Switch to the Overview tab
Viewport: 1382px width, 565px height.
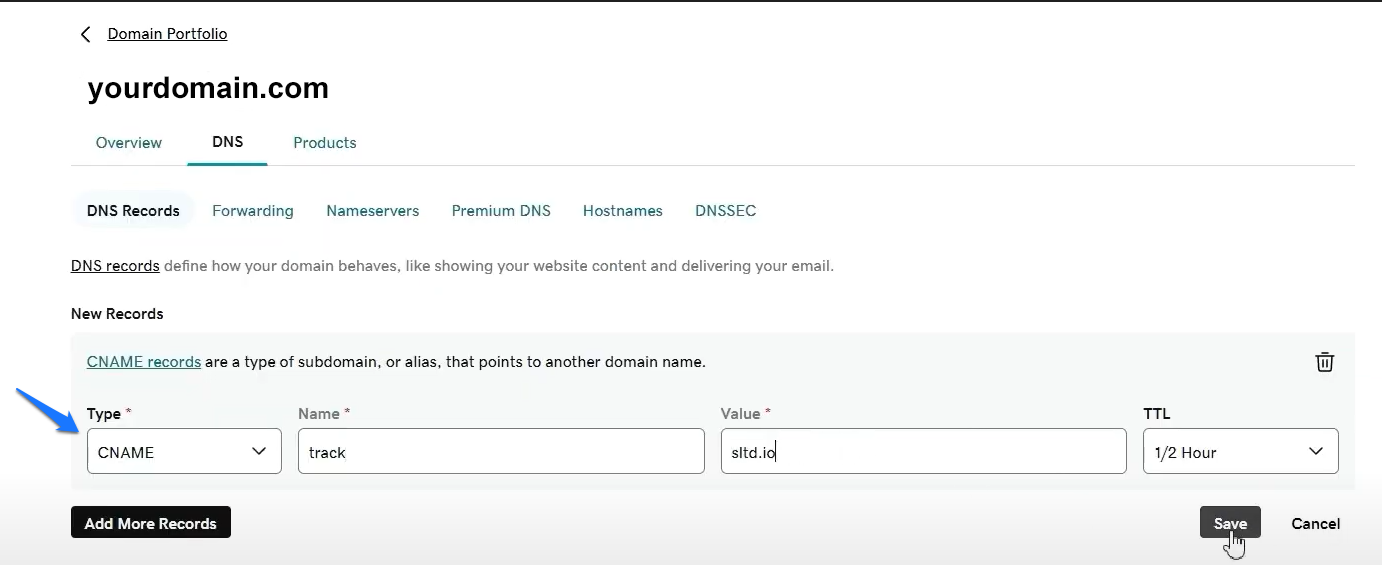(128, 143)
